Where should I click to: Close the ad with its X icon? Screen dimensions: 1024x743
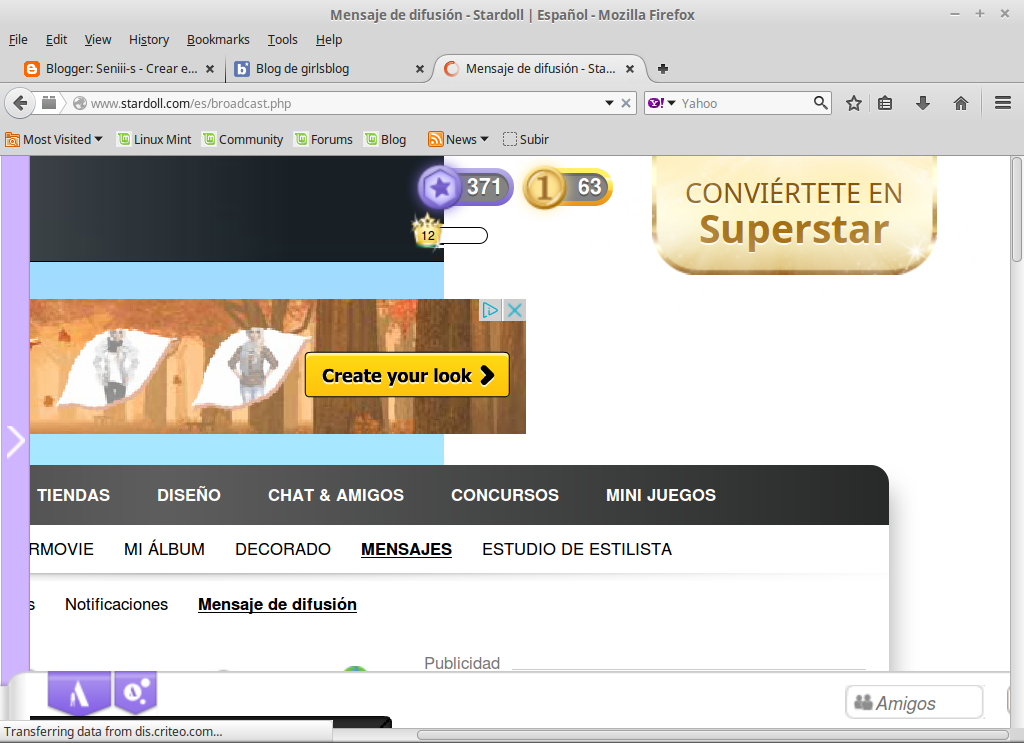pyautogui.click(x=515, y=309)
